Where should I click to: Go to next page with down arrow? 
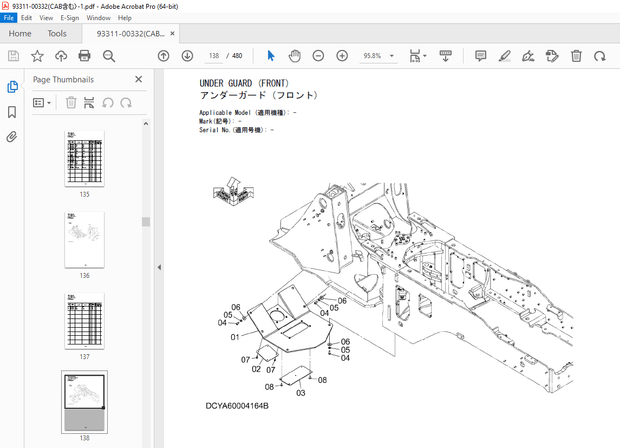pos(187,56)
